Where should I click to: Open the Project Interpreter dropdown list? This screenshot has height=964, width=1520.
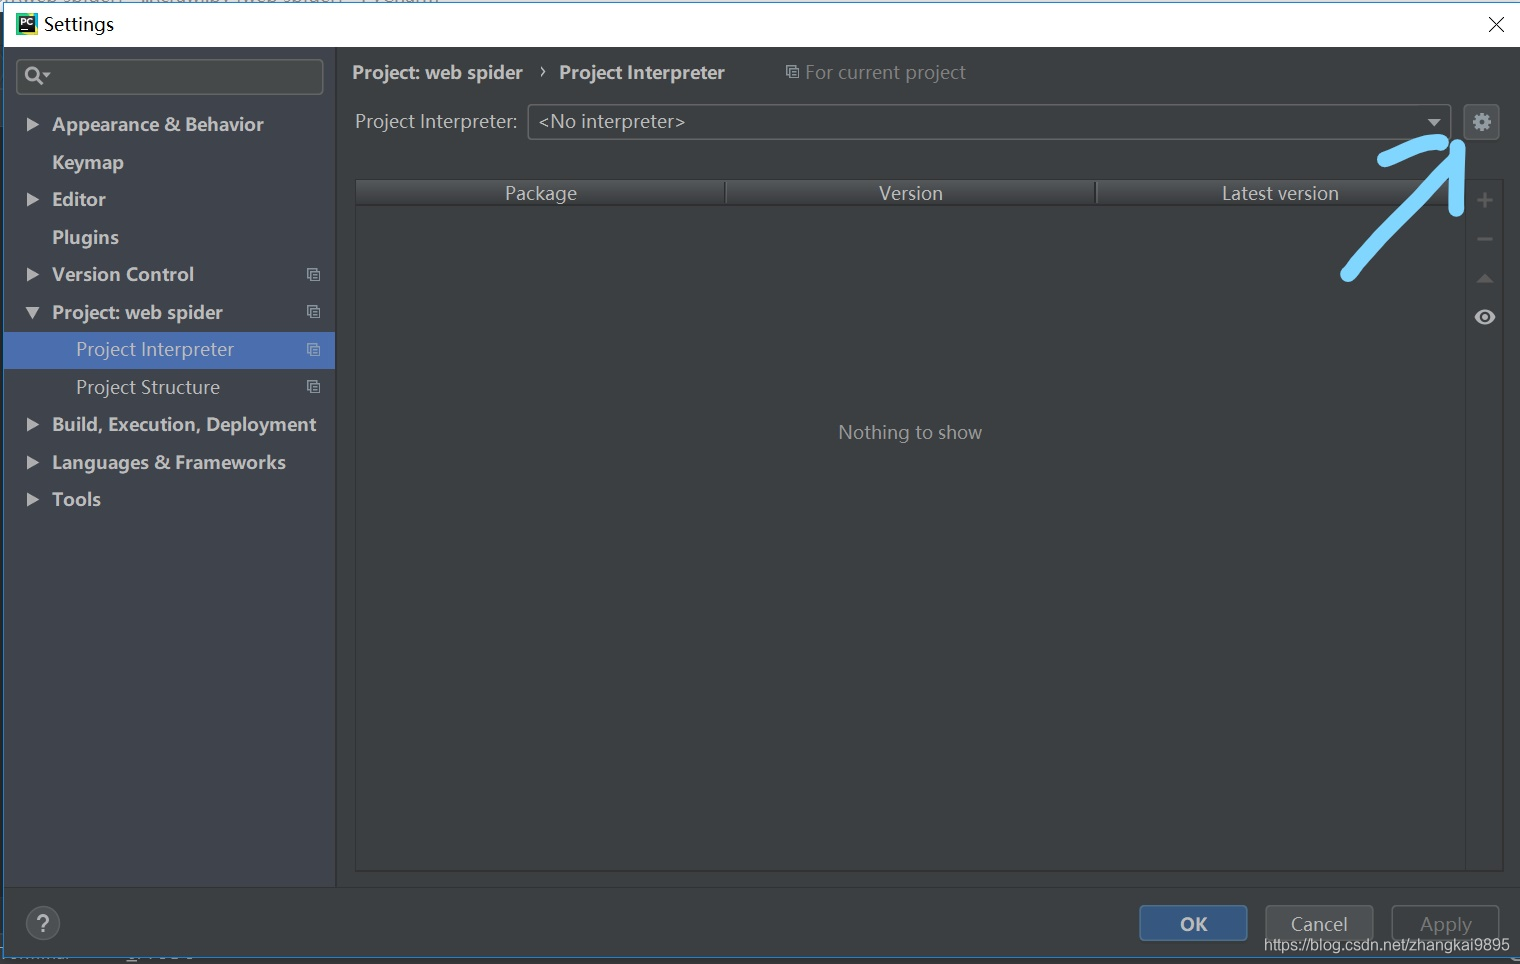coord(1434,122)
